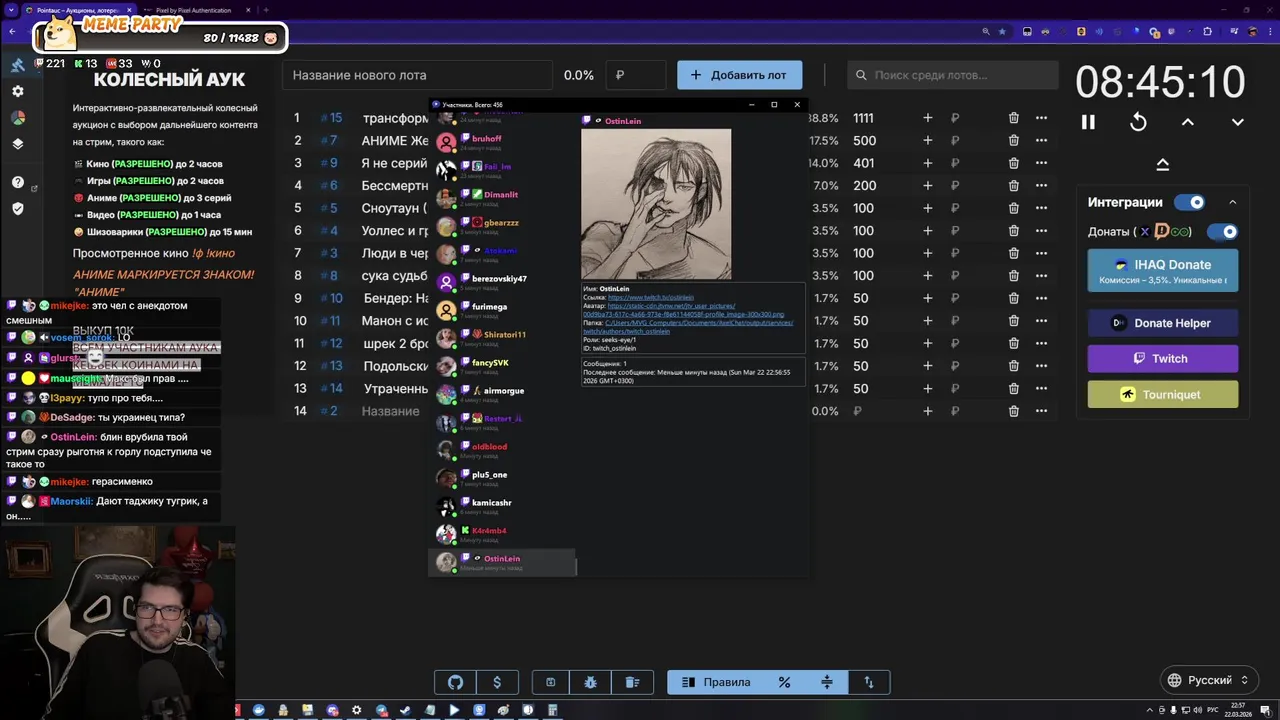Collapse the timer panel with underlined chevron
1280x720 pixels.
(1162, 164)
